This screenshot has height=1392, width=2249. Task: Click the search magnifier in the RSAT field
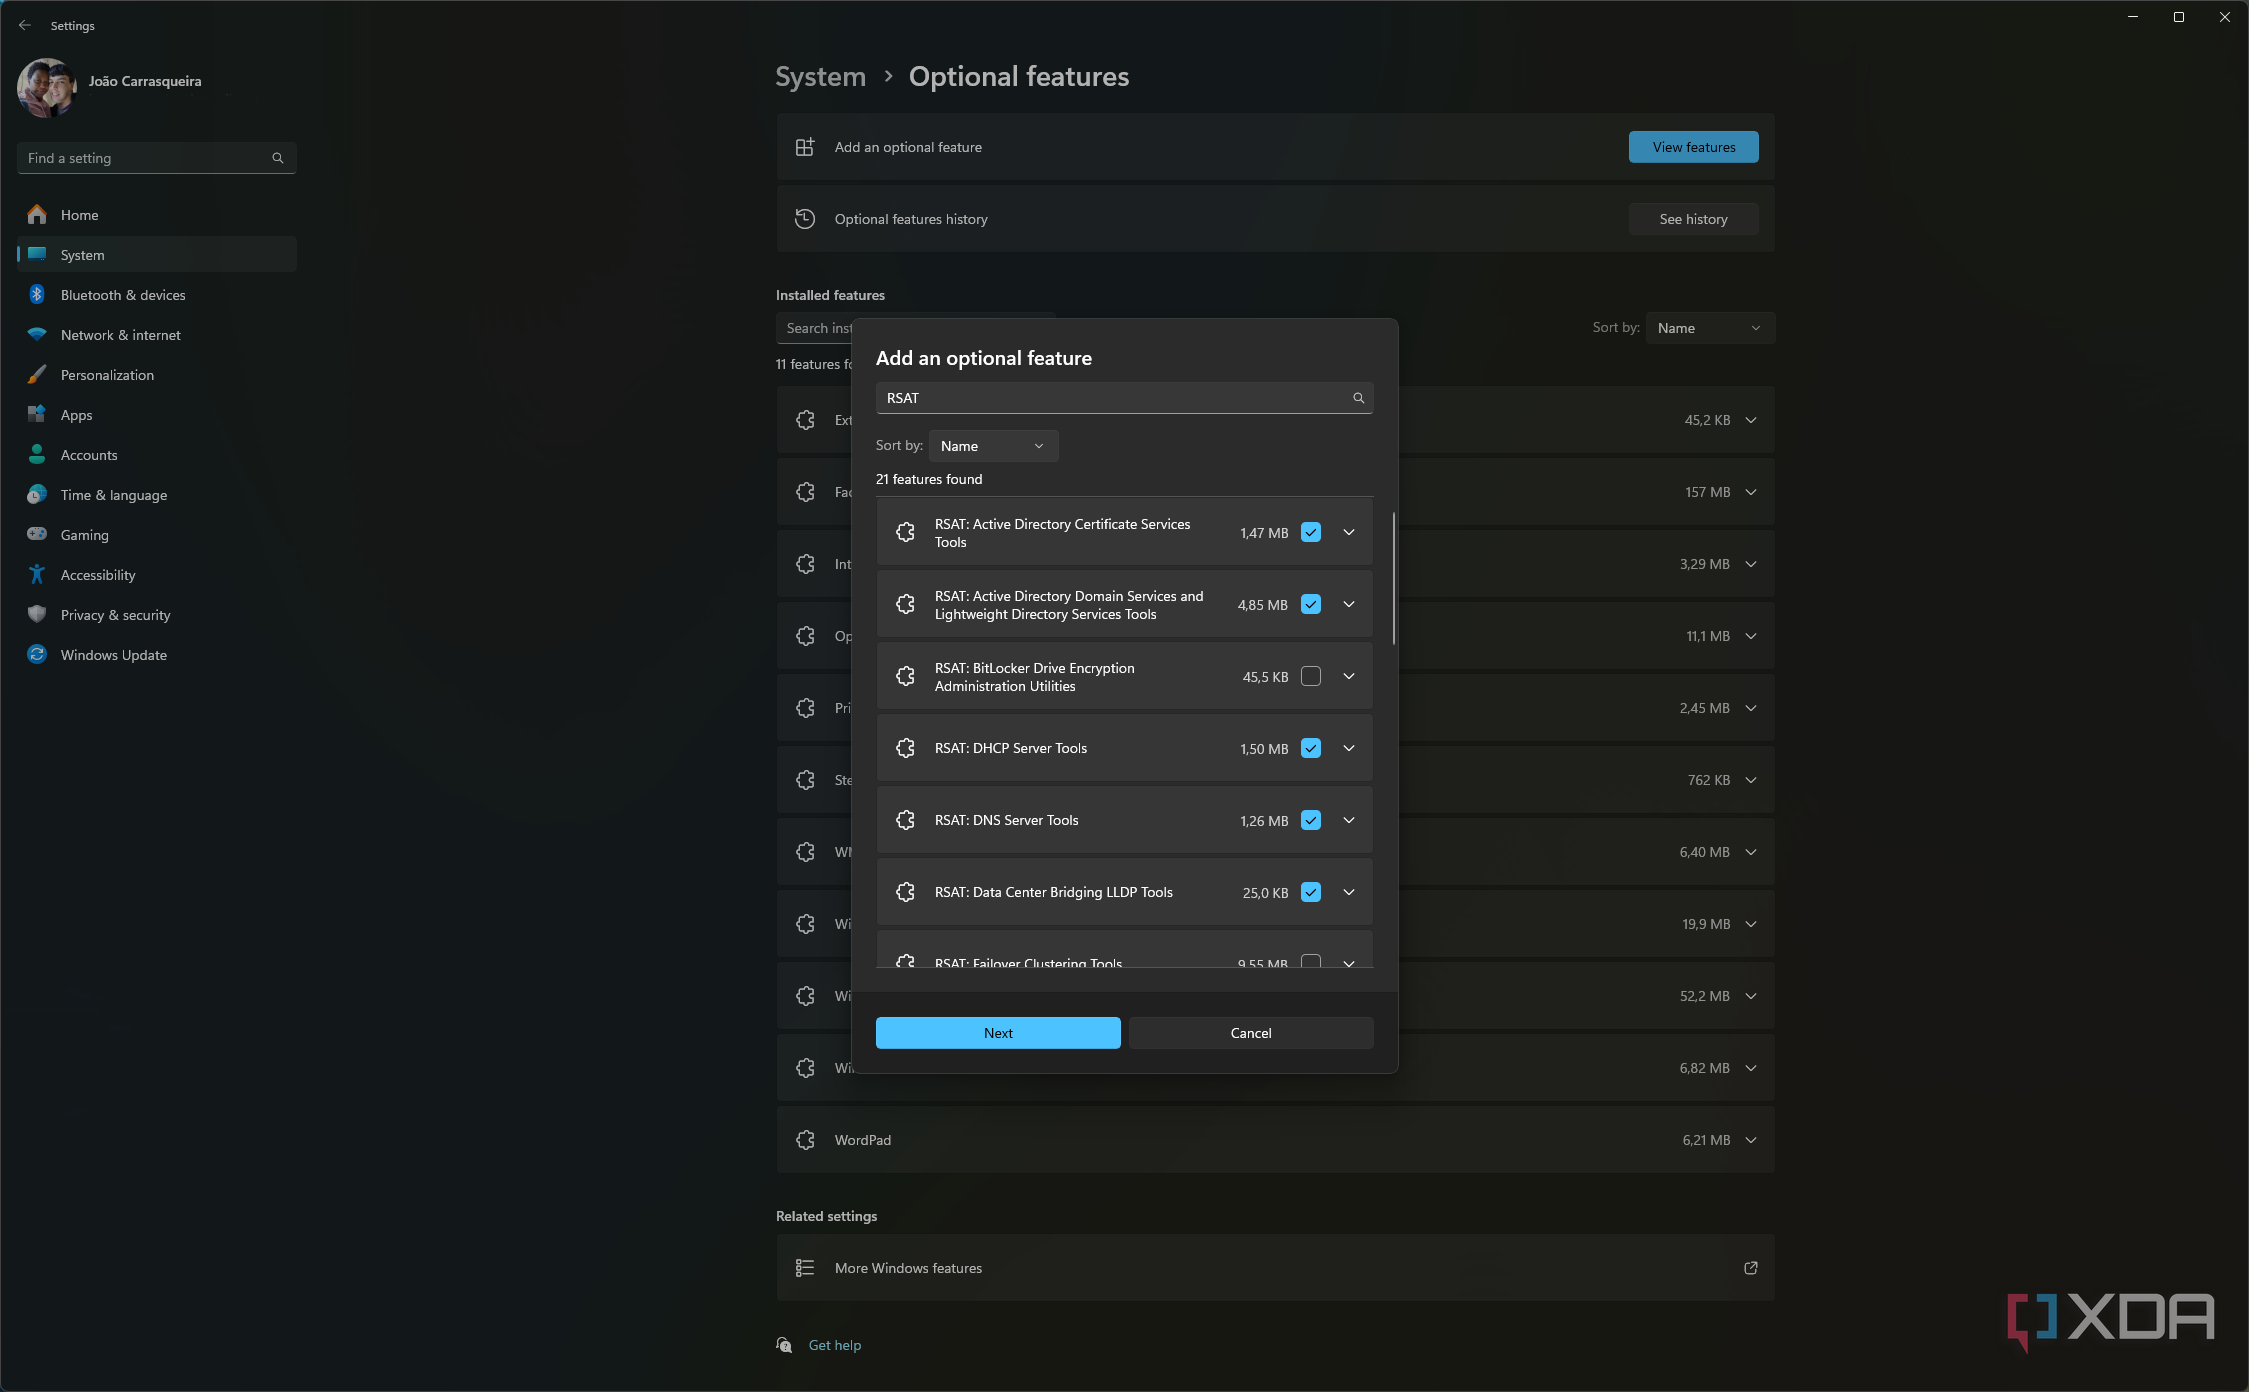tap(1358, 398)
